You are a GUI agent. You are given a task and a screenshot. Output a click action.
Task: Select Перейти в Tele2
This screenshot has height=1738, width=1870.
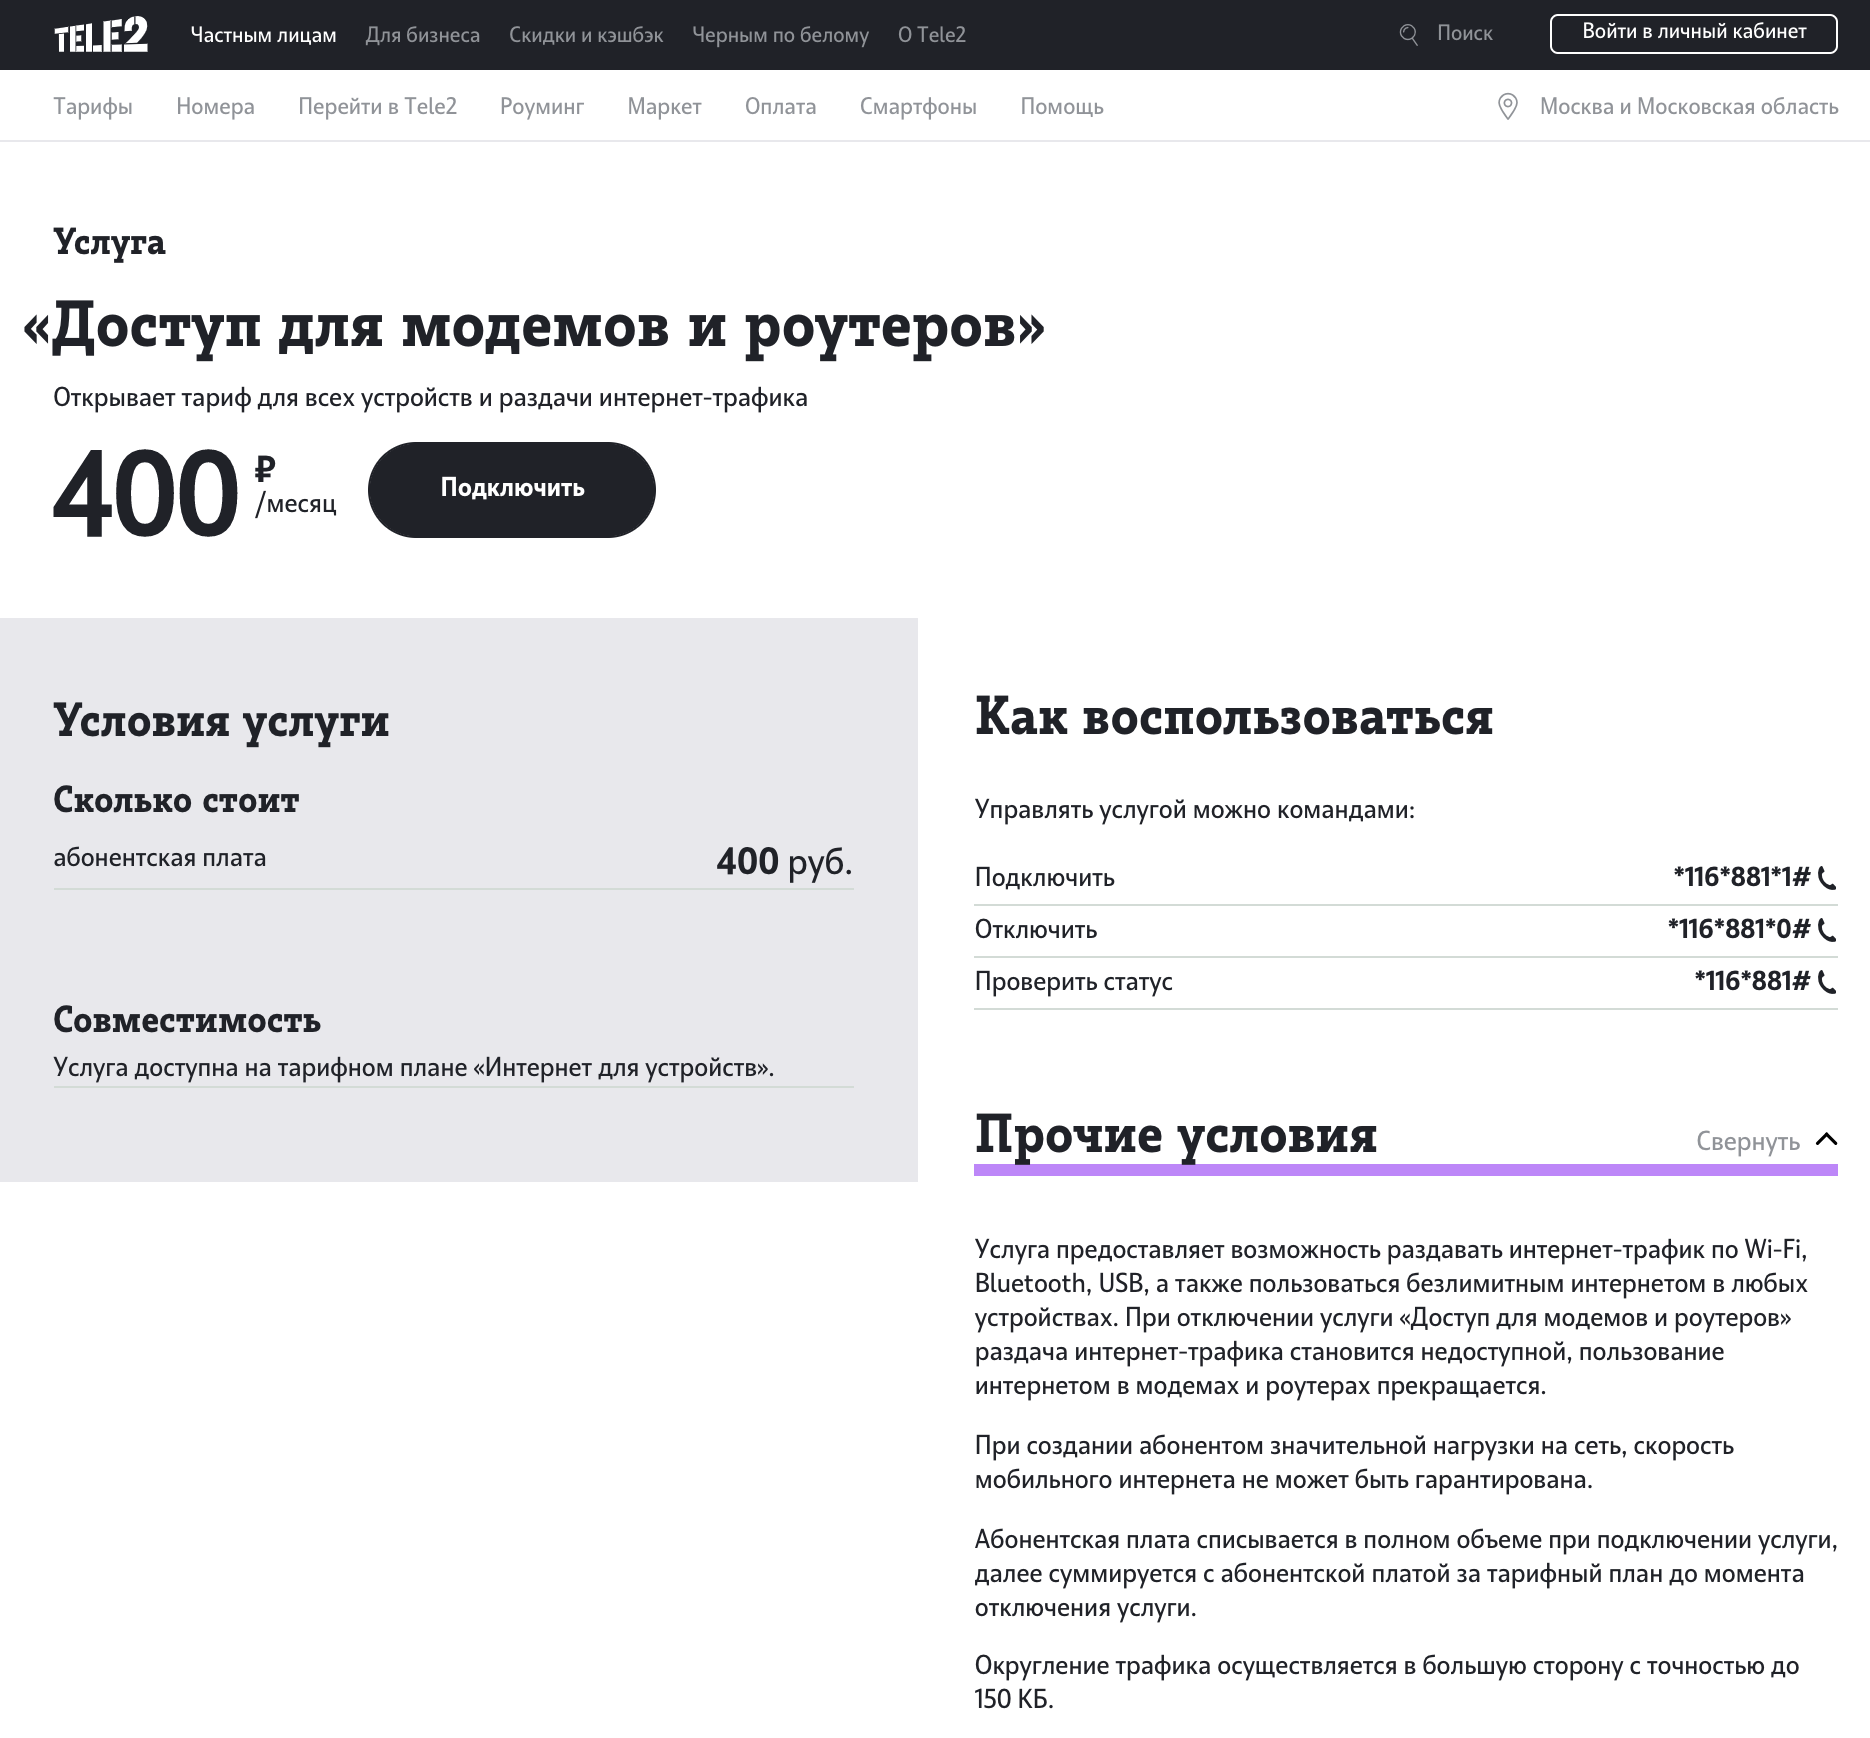[x=377, y=106]
